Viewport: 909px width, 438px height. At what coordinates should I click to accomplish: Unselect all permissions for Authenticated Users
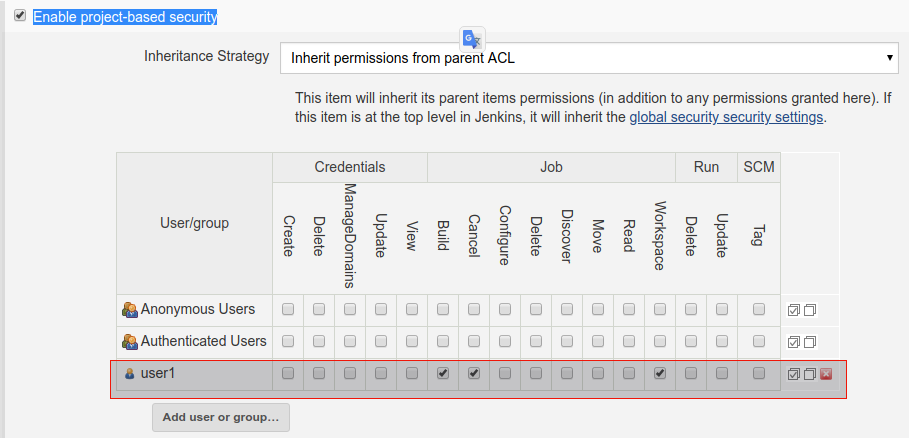[x=810, y=342]
